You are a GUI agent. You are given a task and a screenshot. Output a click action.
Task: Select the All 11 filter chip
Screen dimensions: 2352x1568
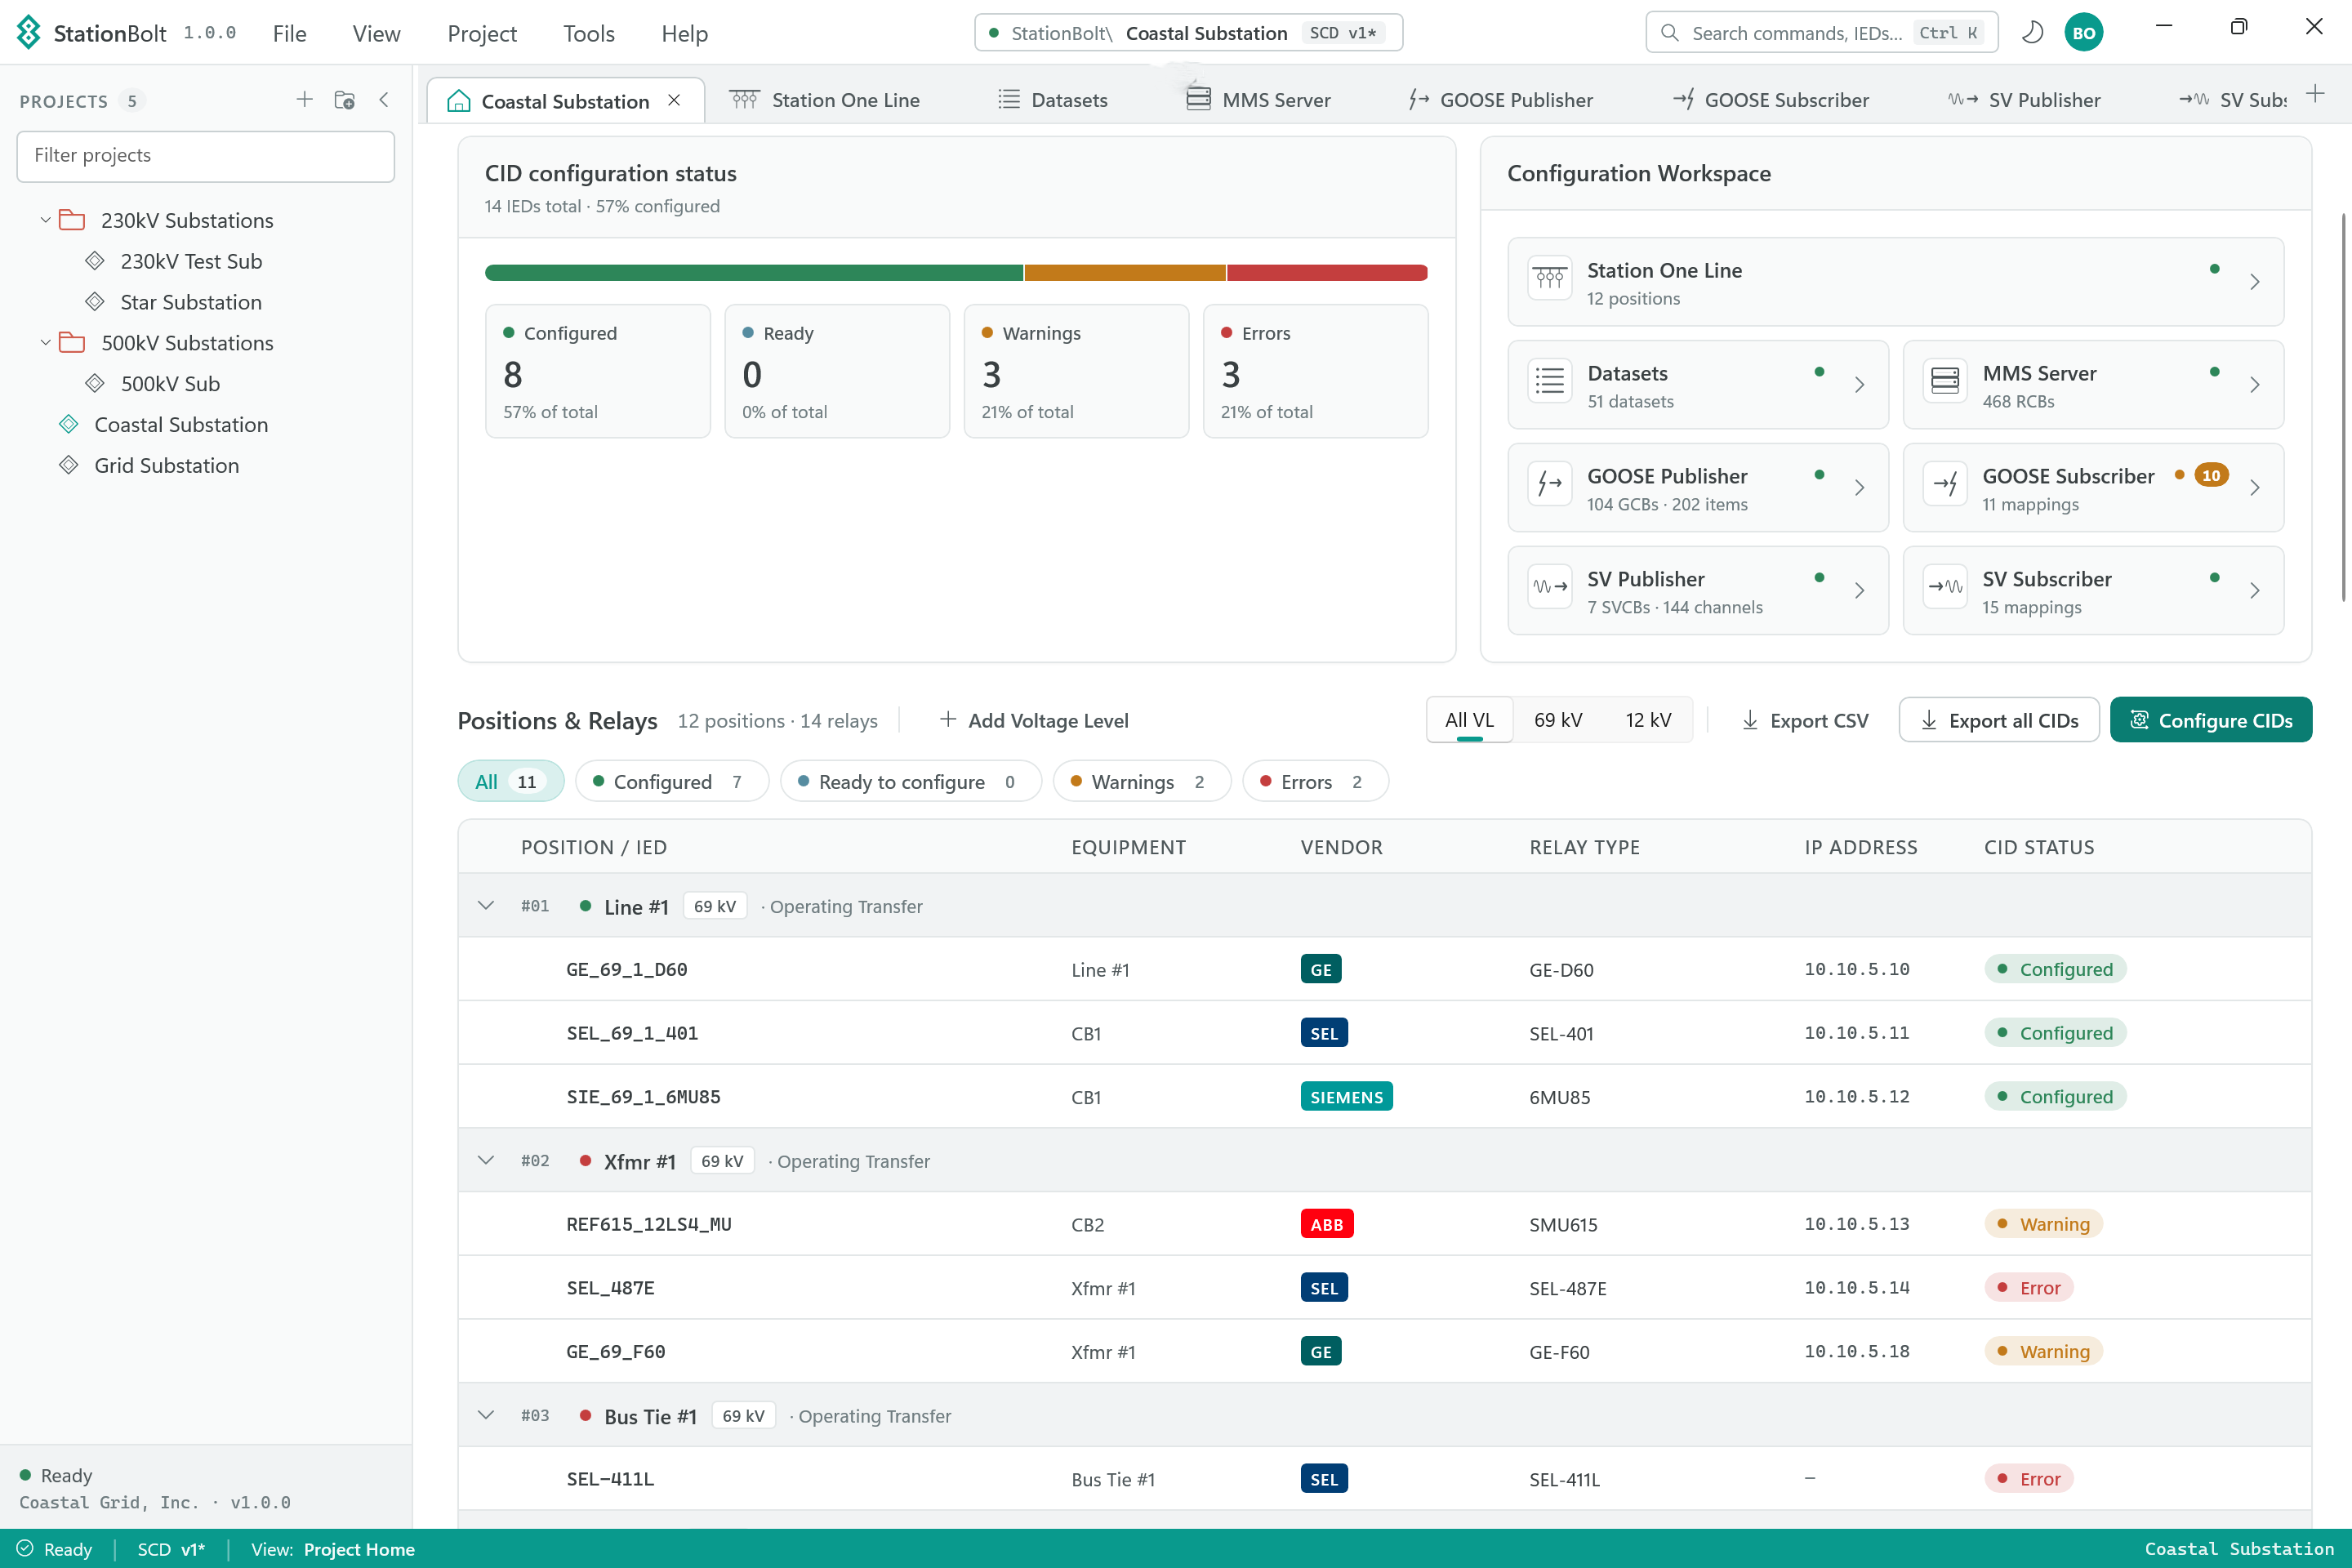tap(511, 781)
